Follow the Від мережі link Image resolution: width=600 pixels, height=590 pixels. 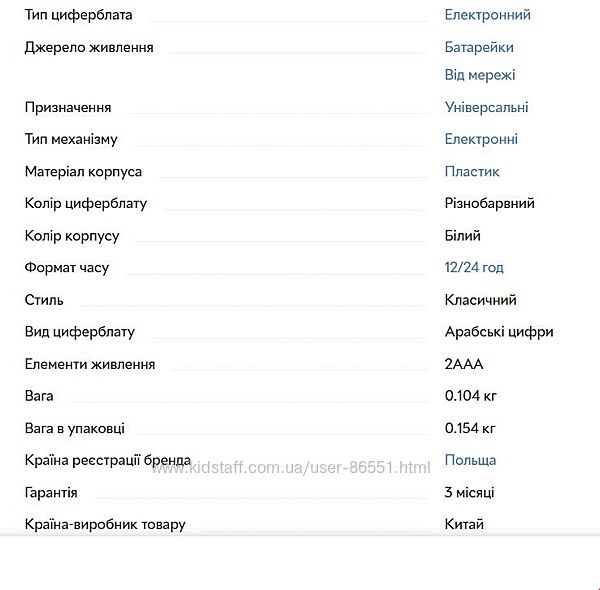tap(480, 75)
